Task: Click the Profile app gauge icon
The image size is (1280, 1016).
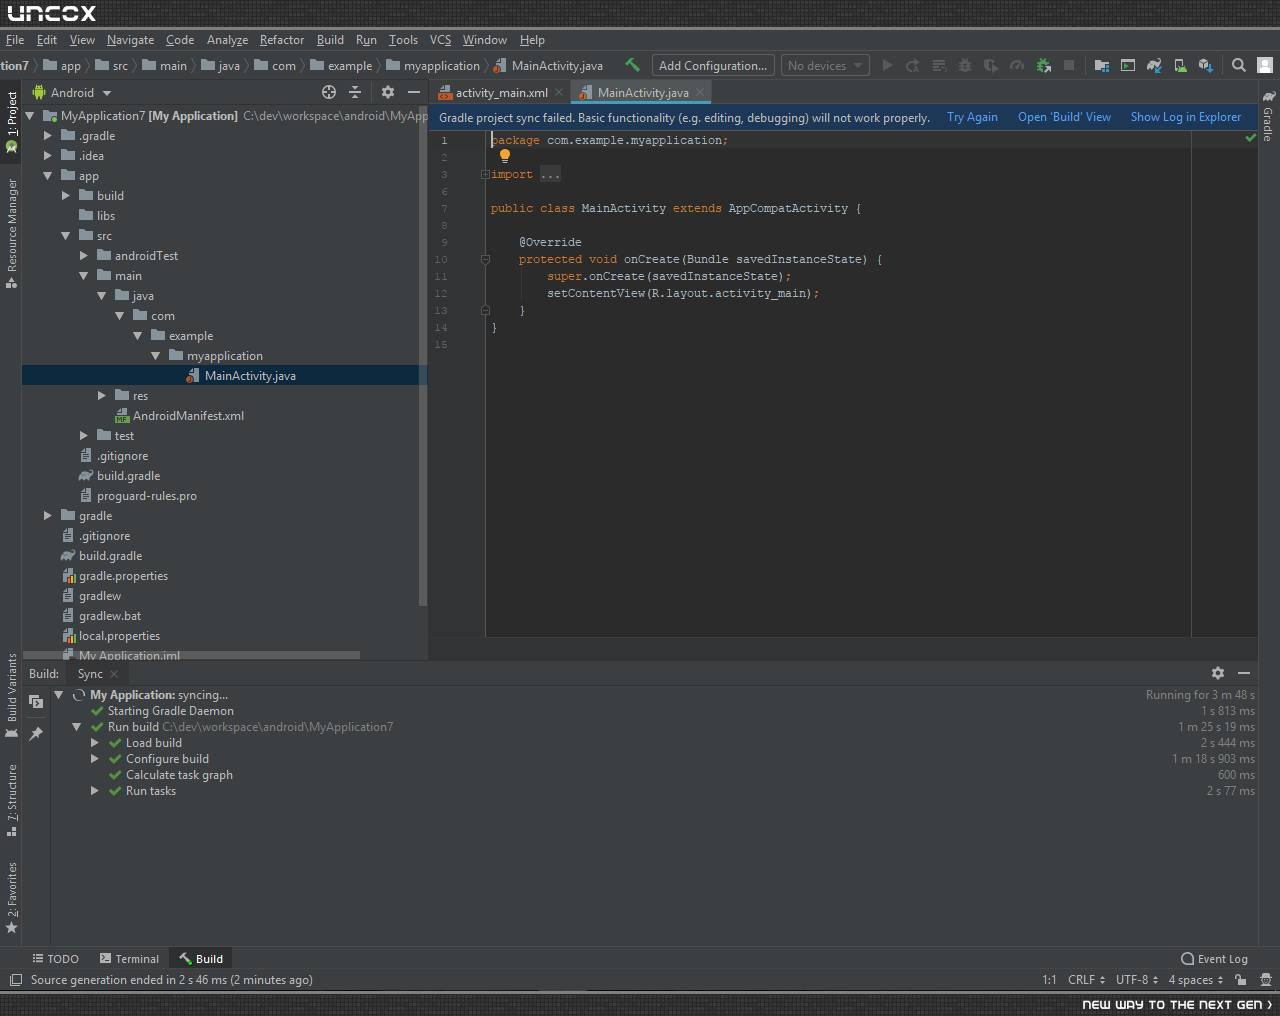Action: 1017,65
